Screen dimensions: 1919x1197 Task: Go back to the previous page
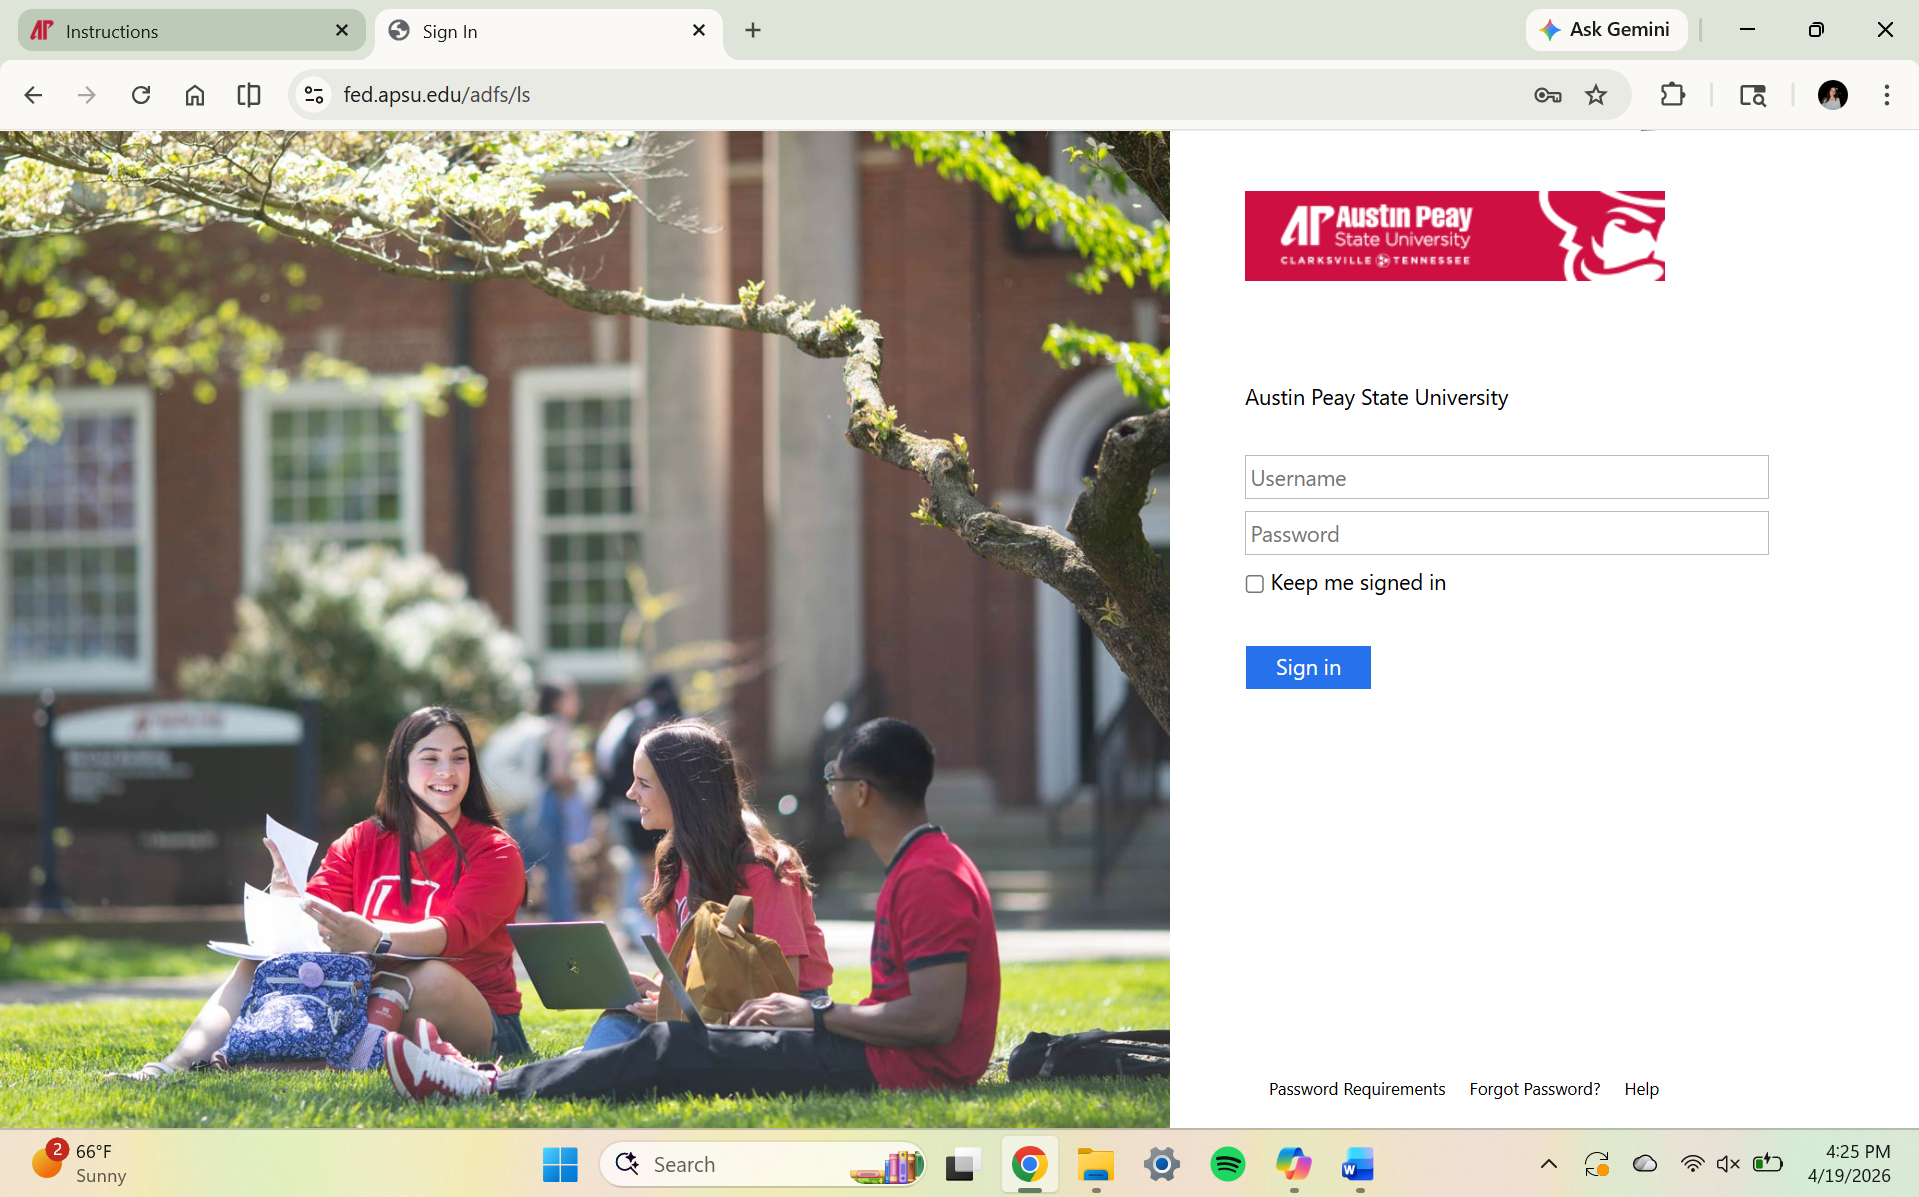[x=33, y=94]
